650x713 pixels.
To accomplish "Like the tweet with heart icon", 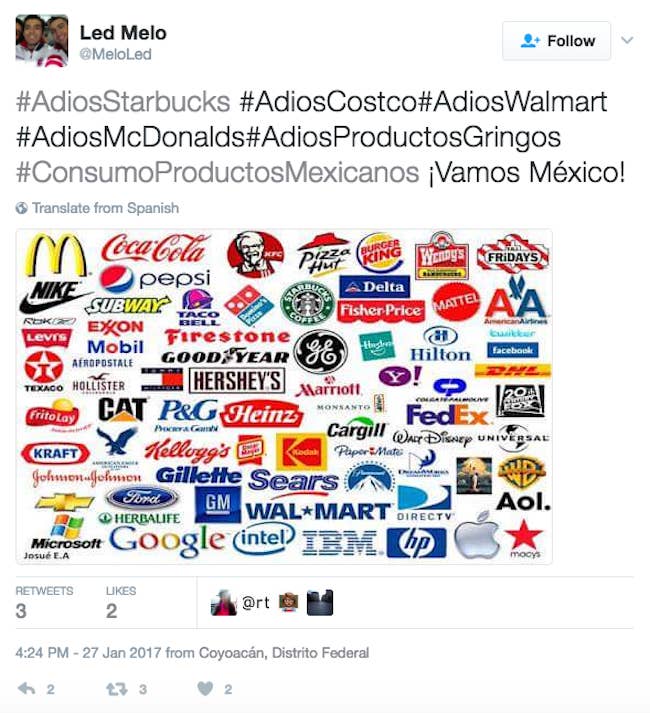I will [x=205, y=689].
